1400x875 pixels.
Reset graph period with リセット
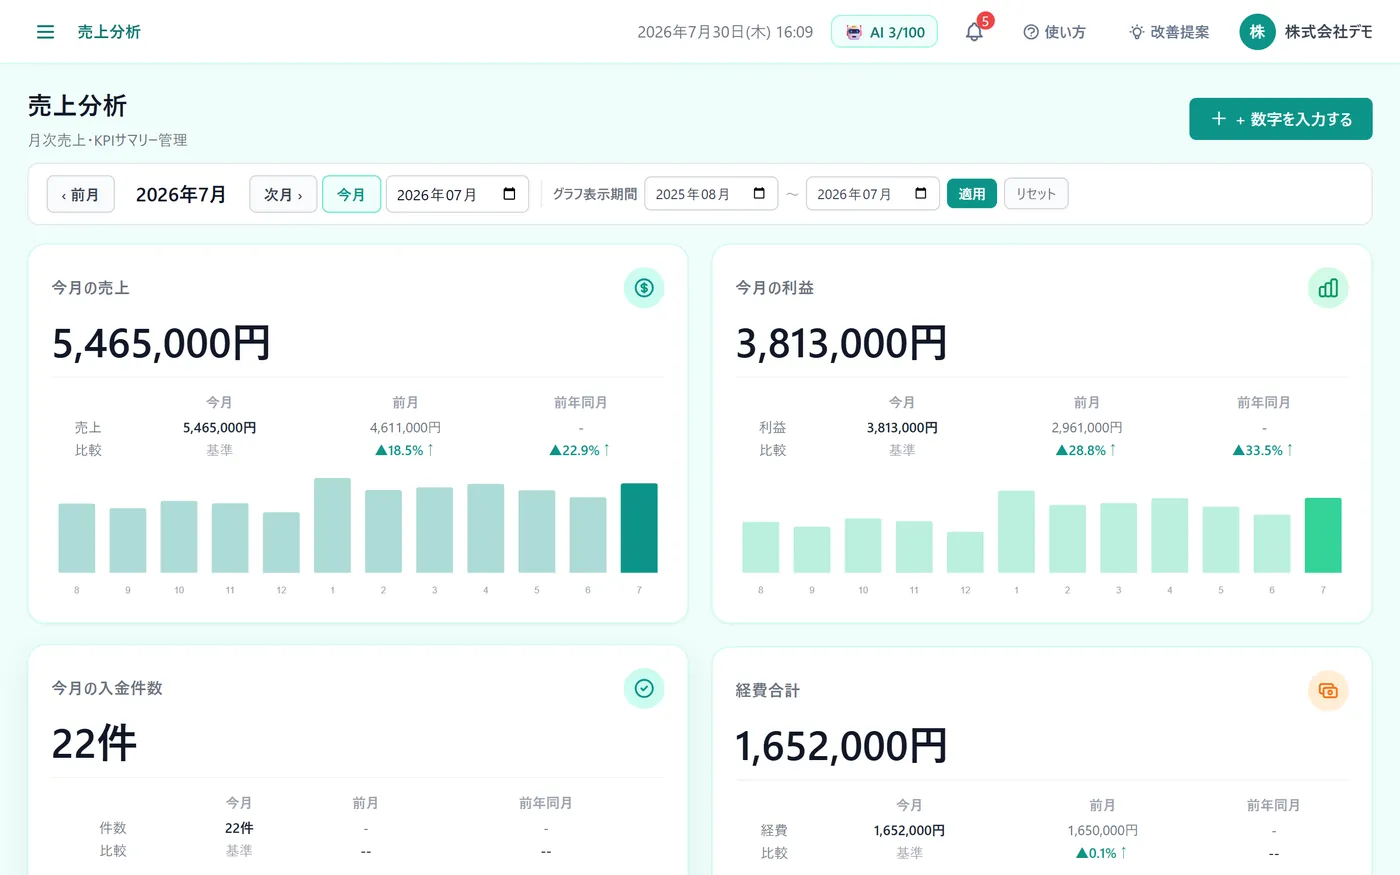pyautogui.click(x=1036, y=194)
